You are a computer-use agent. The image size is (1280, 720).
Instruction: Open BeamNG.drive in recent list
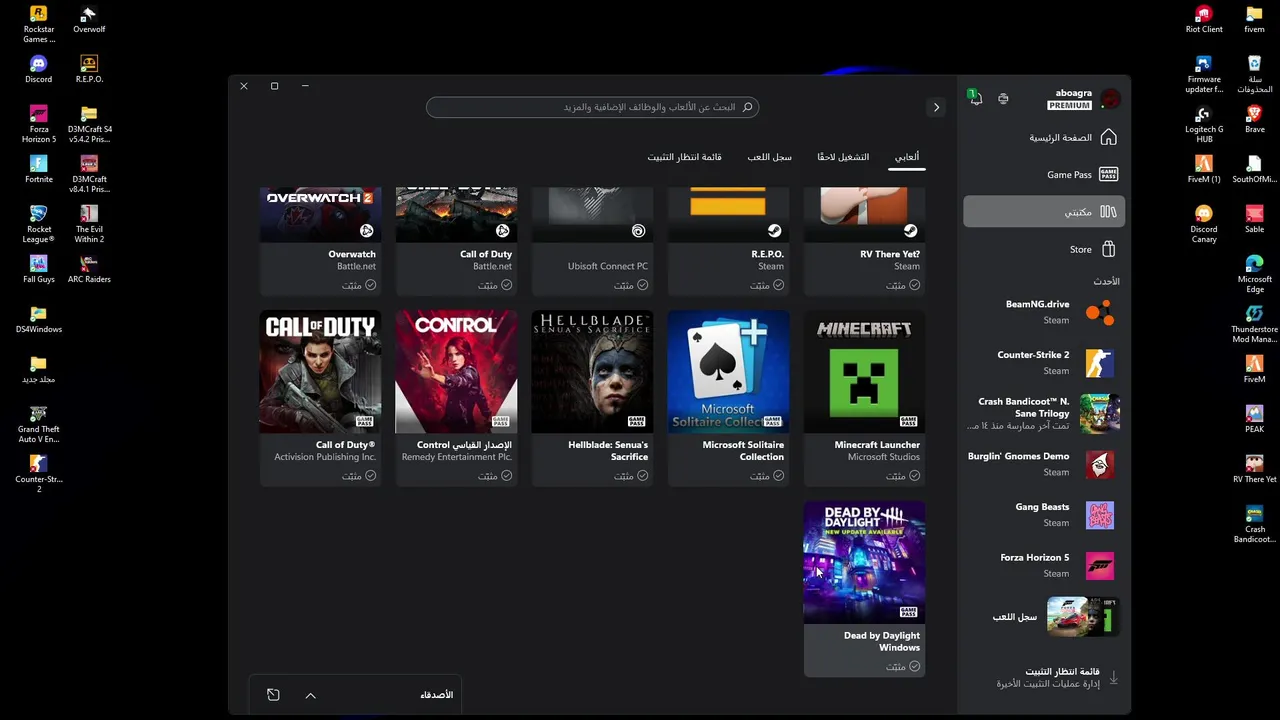1043,312
